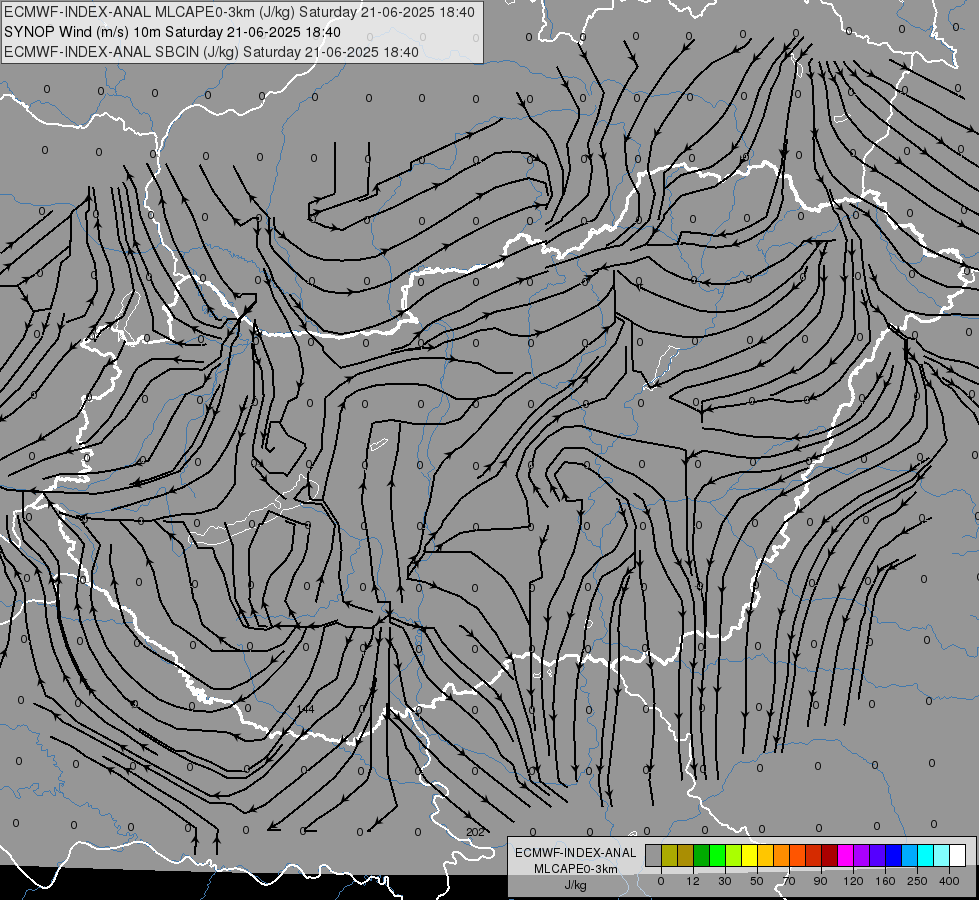The height and width of the screenshot is (900, 979).
Task: Click the dark red legend swatch
Action: click(x=830, y=855)
